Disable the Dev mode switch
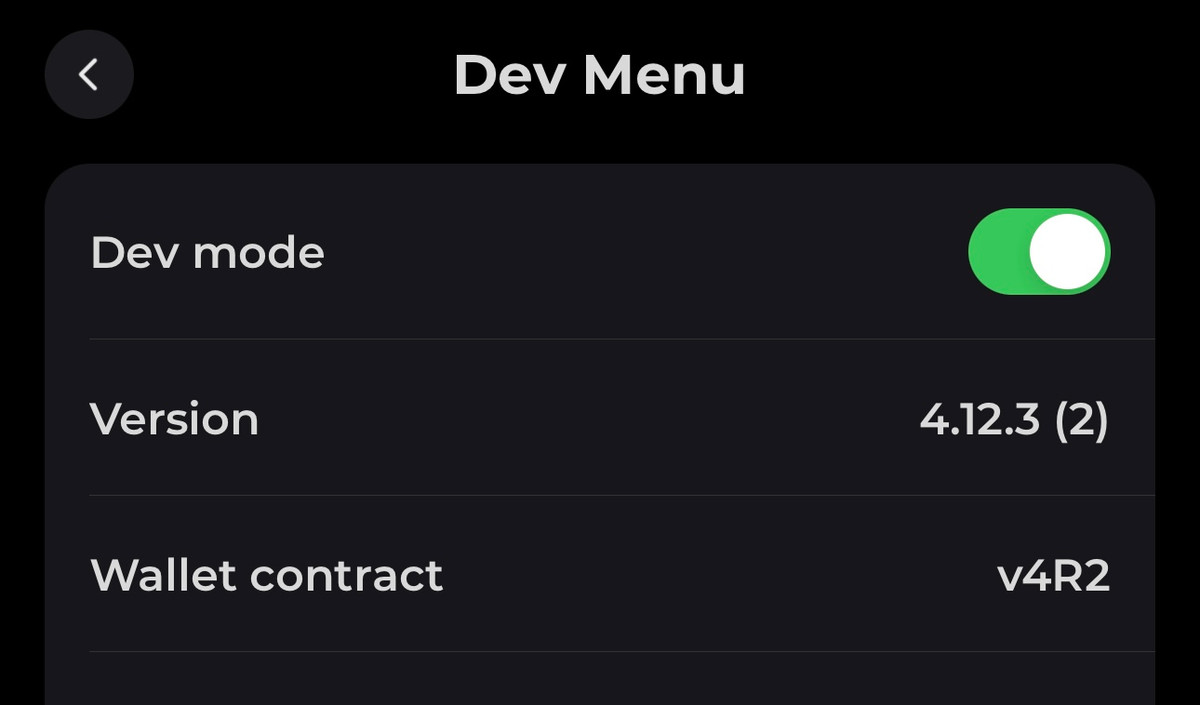The width and height of the screenshot is (1200, 705). click(1039, 252)
